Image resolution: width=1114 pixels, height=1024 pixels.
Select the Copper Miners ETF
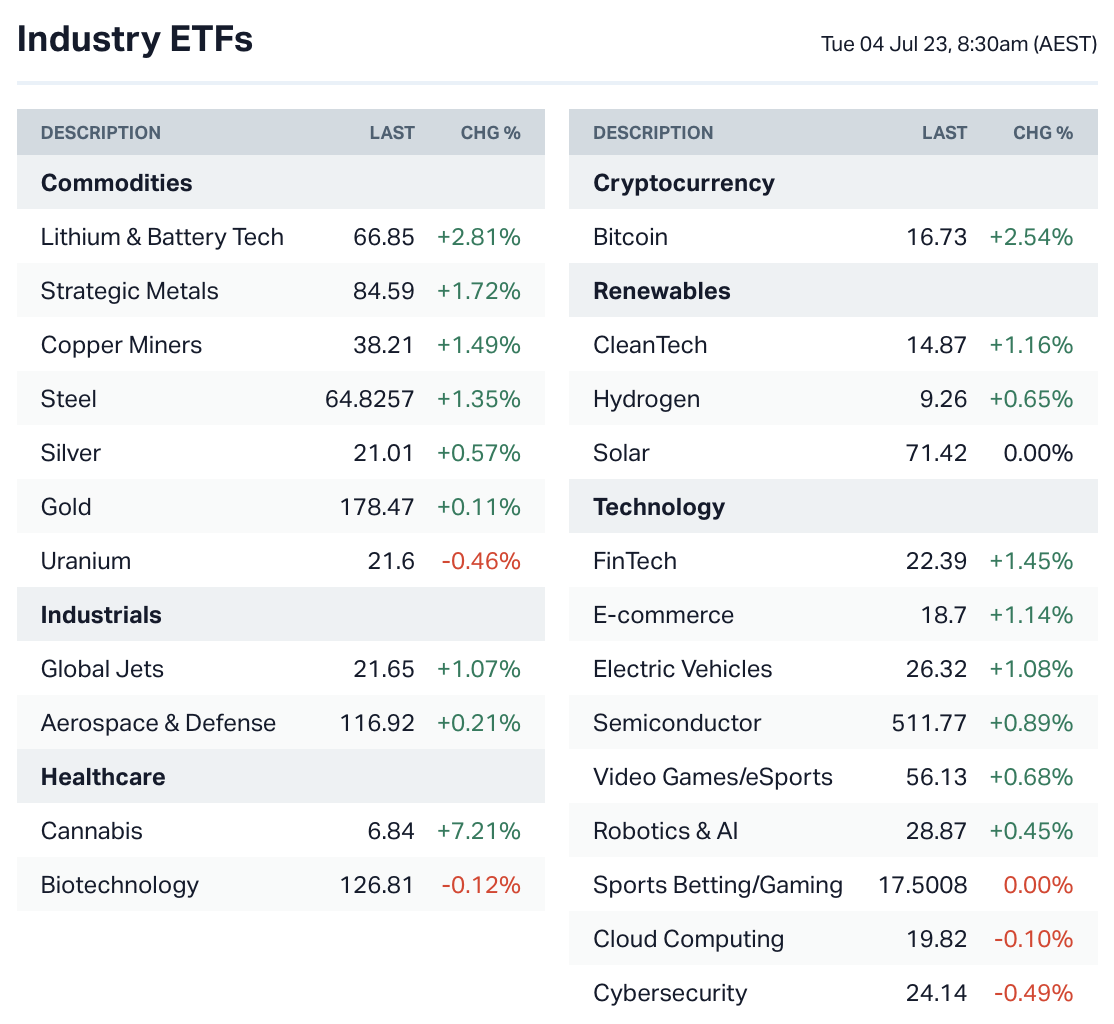click(x=121, y=345)
